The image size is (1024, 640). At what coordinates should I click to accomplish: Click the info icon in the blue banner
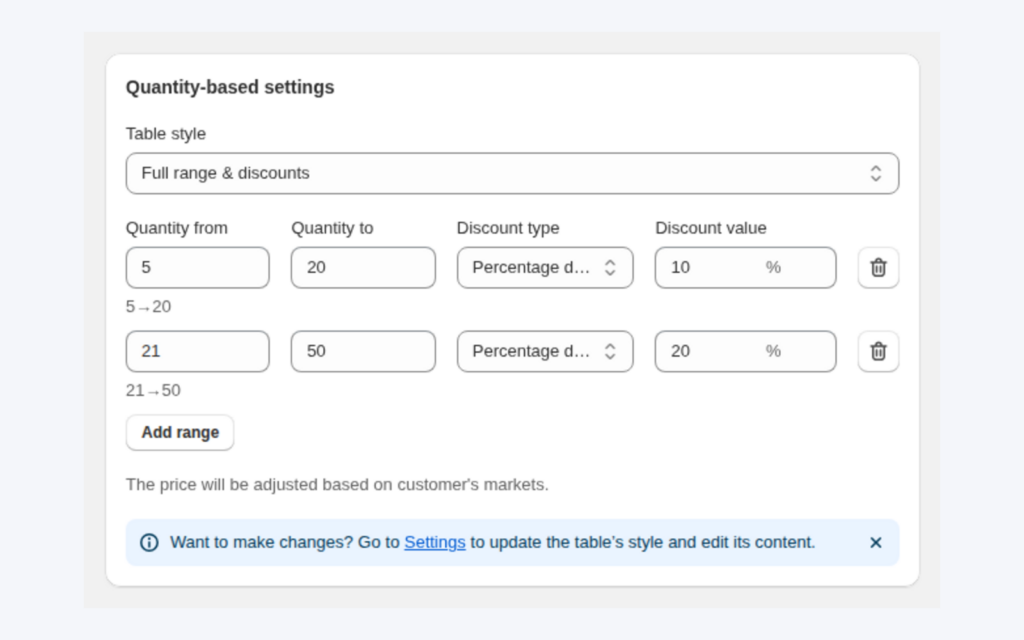click(149, 543)
